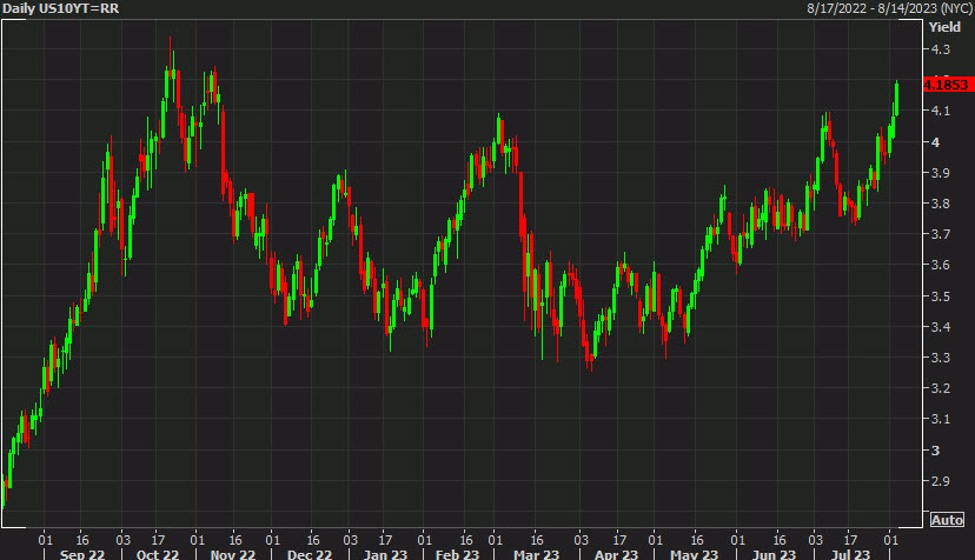Click the Feb 23 month label
This screenshot has width=975, height=560.
pos(457,554)
